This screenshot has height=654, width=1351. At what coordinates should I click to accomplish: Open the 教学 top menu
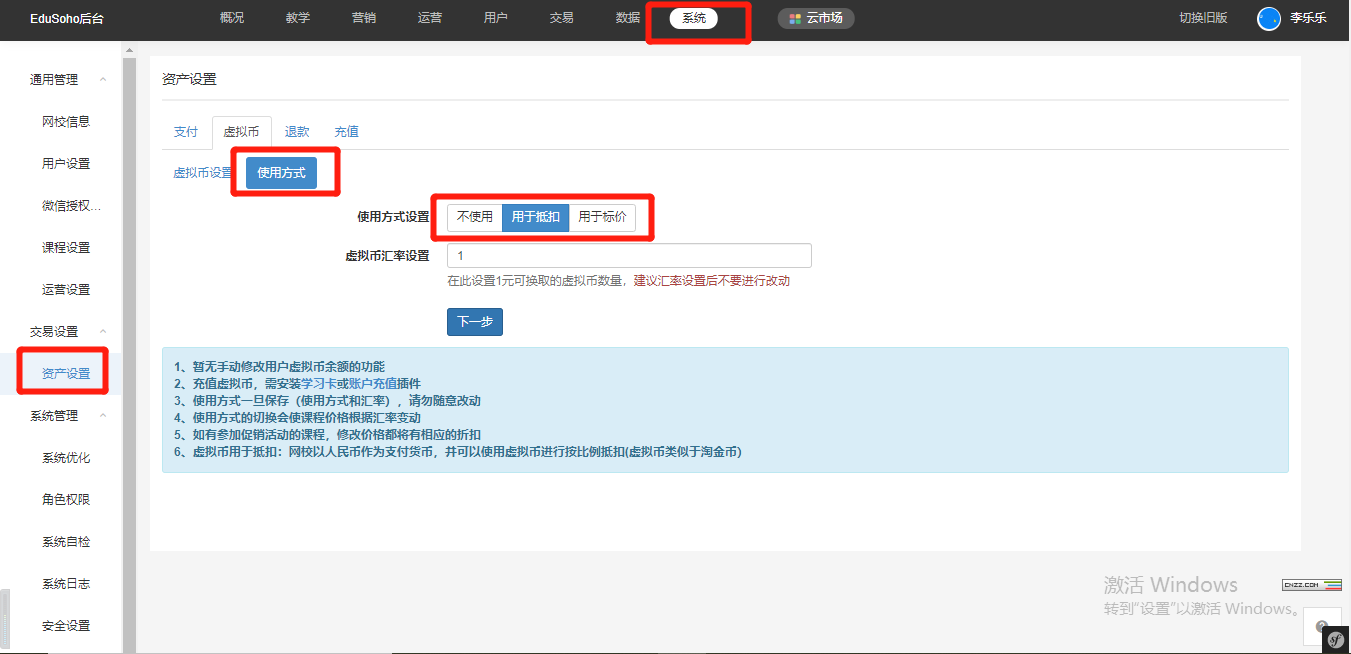tap(298, 18)
